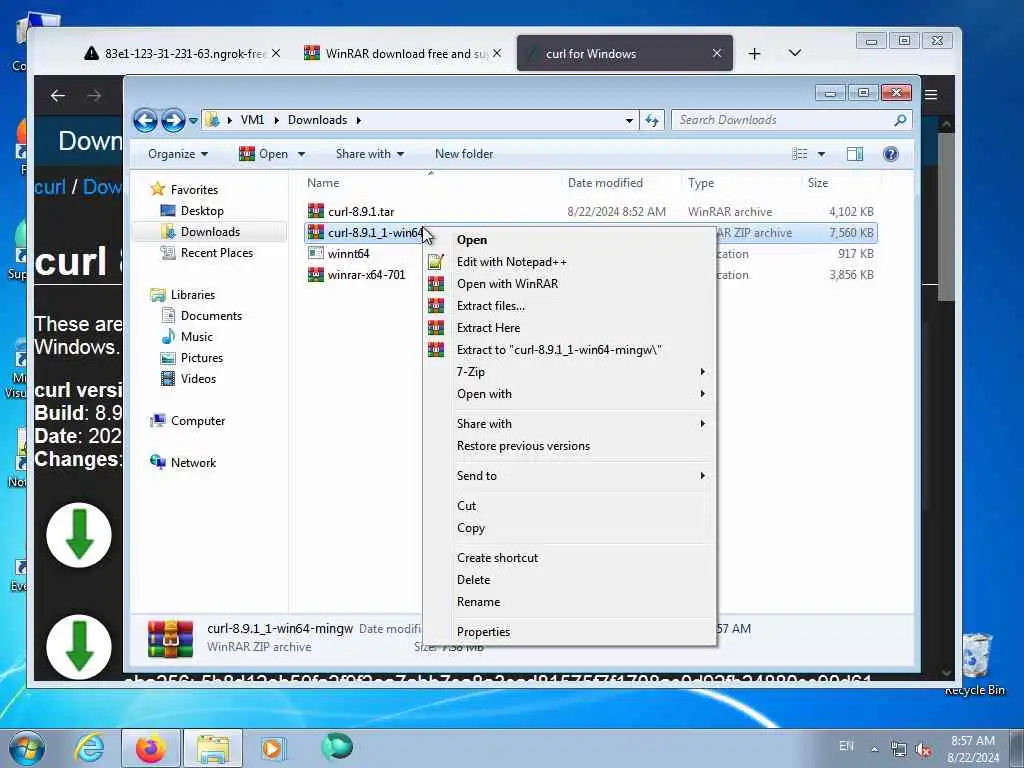Open a new Firefox tab with plus button
The height and width of the screenshot is (768, 1024).
(754, 54)
